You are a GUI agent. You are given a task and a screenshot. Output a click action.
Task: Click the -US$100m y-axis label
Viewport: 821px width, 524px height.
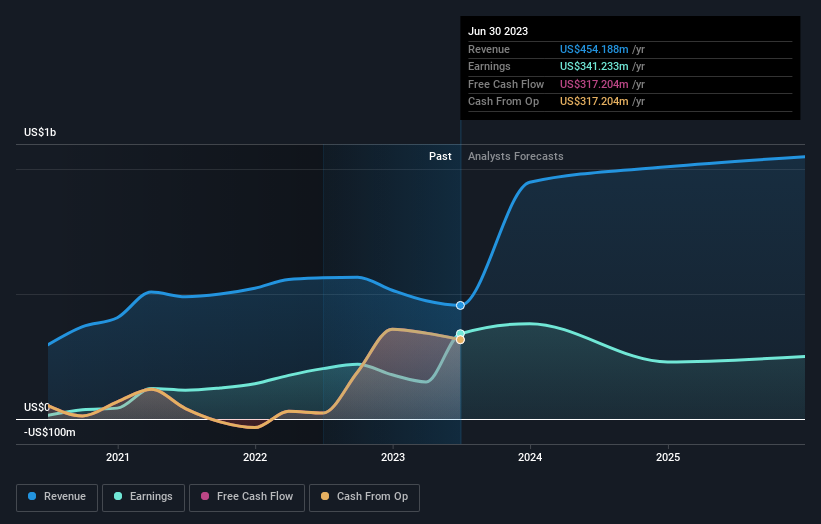[x=50, y=432]
